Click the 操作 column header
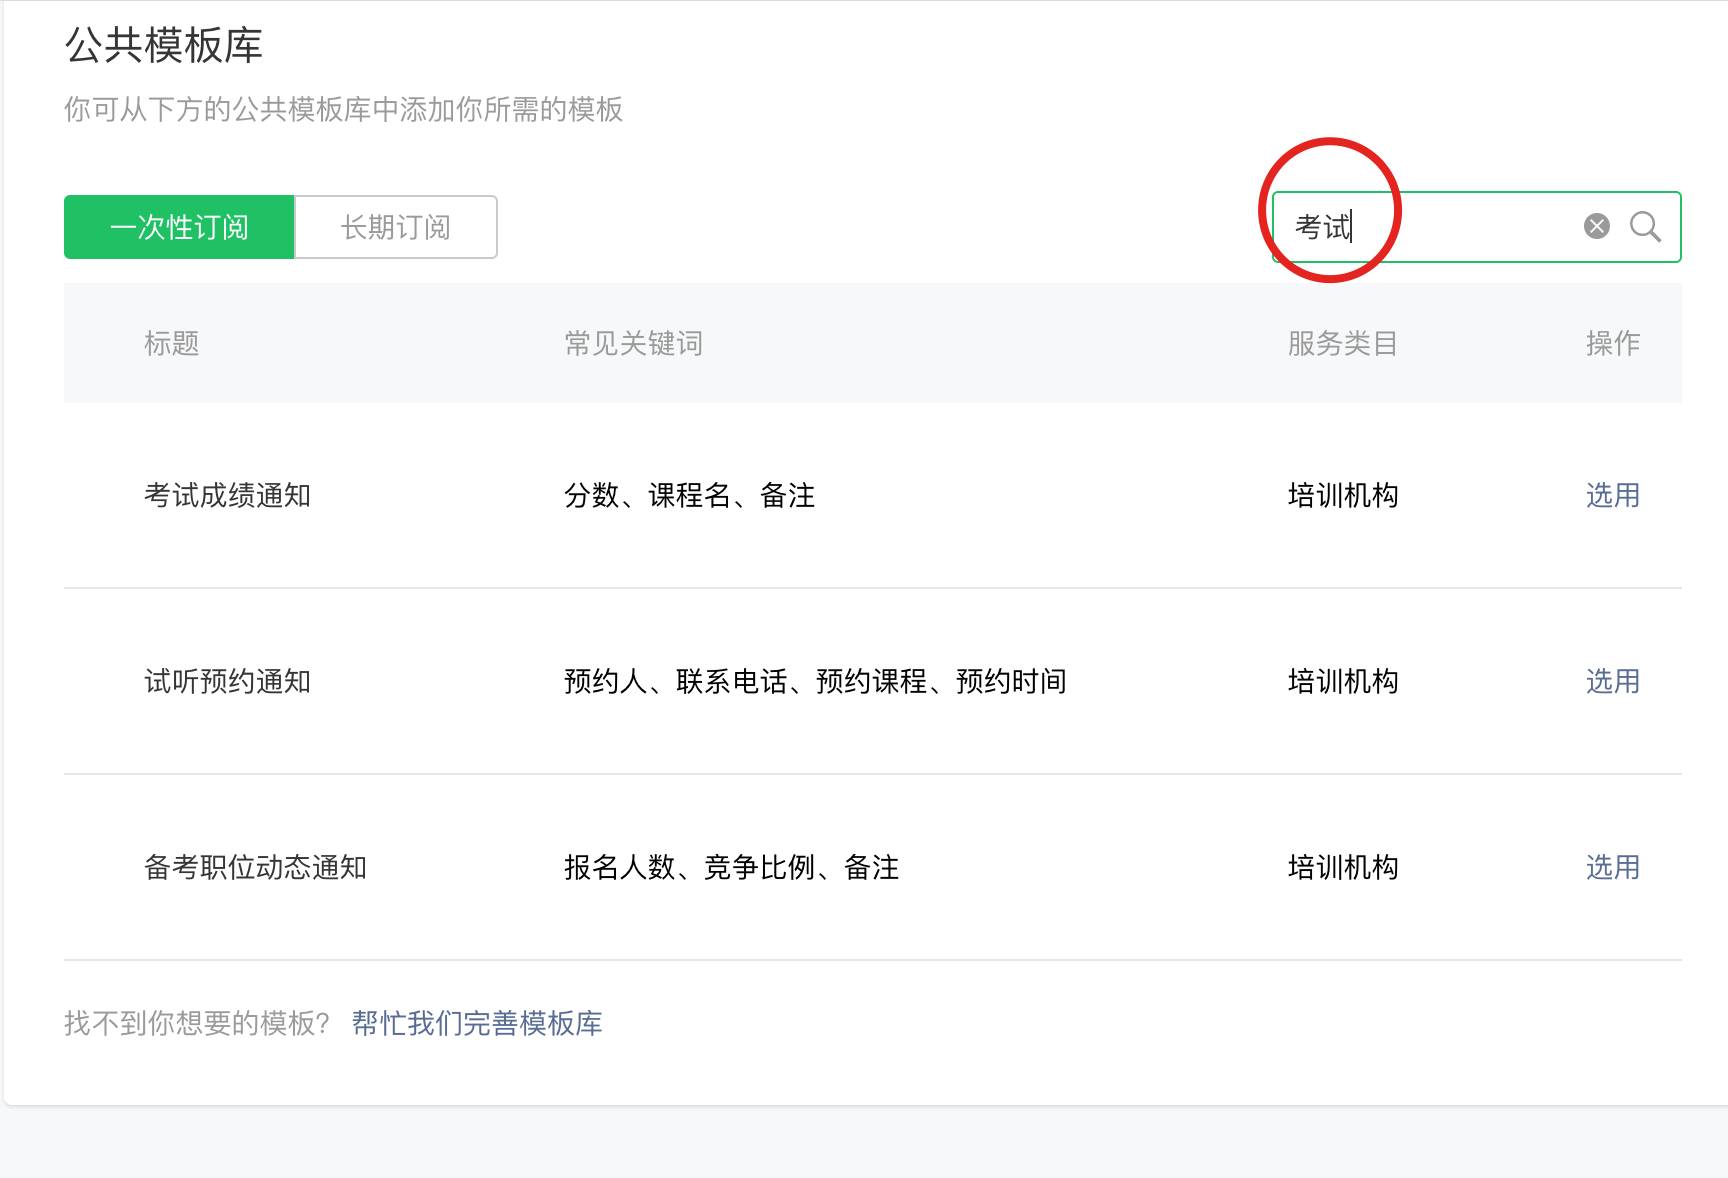Image resolution: width=1728 pixels, height=1178 pixels. (1613, 343)
